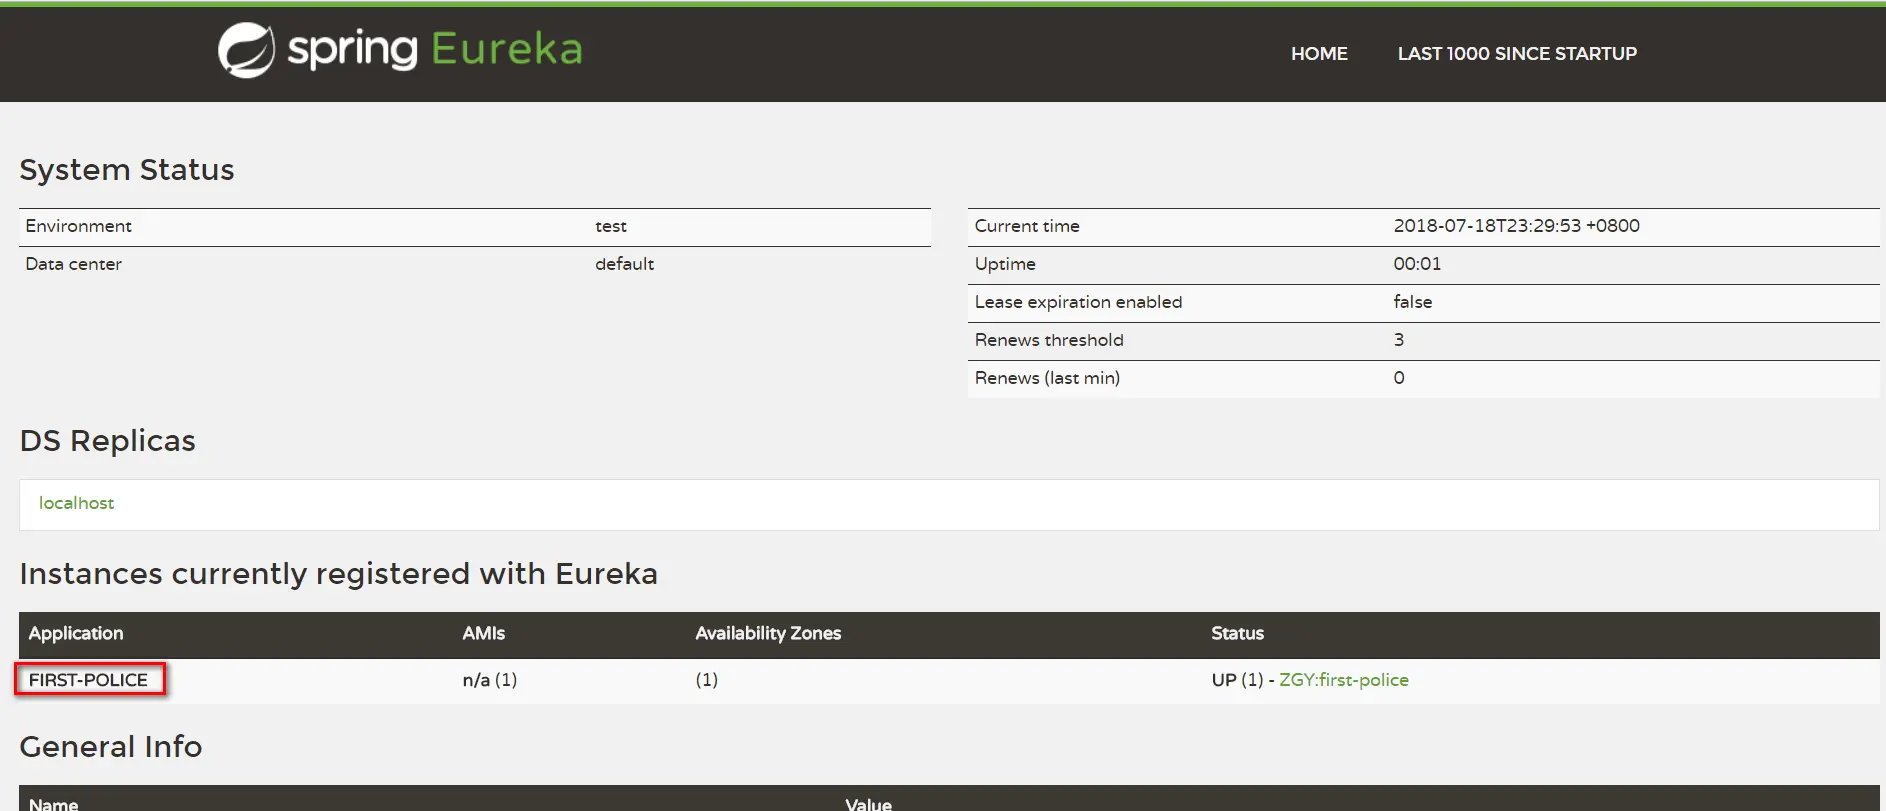The image size is (1886, 811).
Task: Select the renews last min value 0
Action: (x=1399, y=378)
